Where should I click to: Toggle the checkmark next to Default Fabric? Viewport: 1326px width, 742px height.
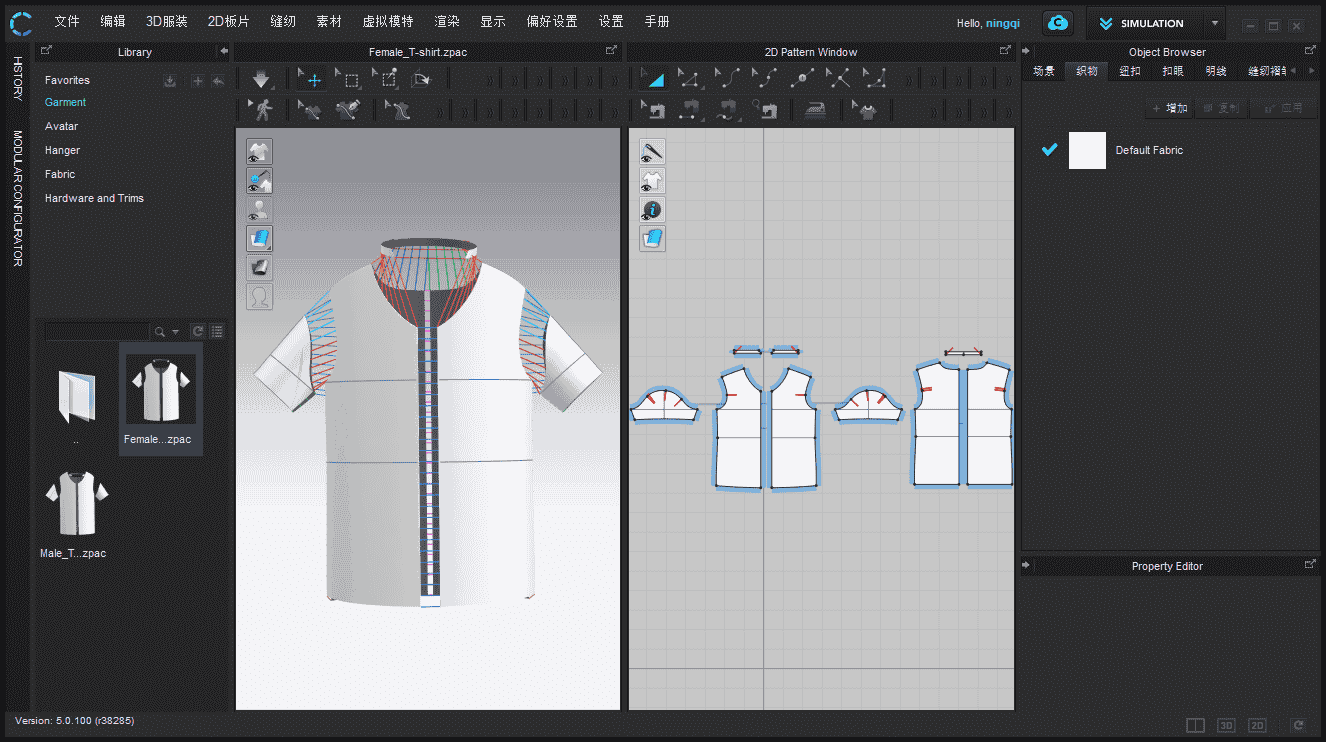[x=1049, y=149]
